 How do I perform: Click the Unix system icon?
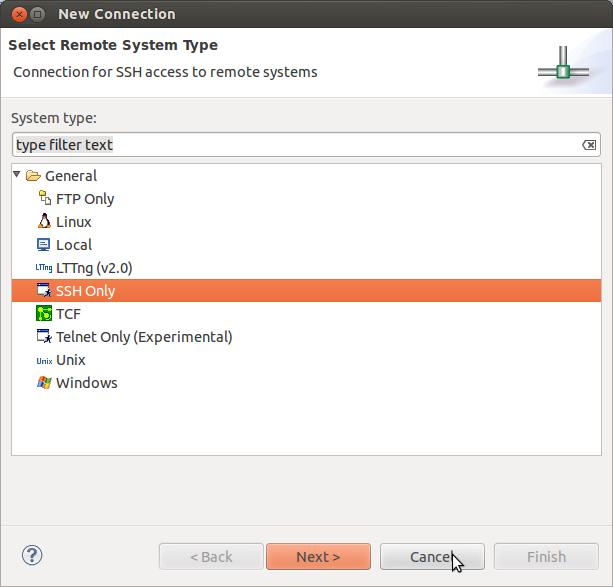(44, 360)
